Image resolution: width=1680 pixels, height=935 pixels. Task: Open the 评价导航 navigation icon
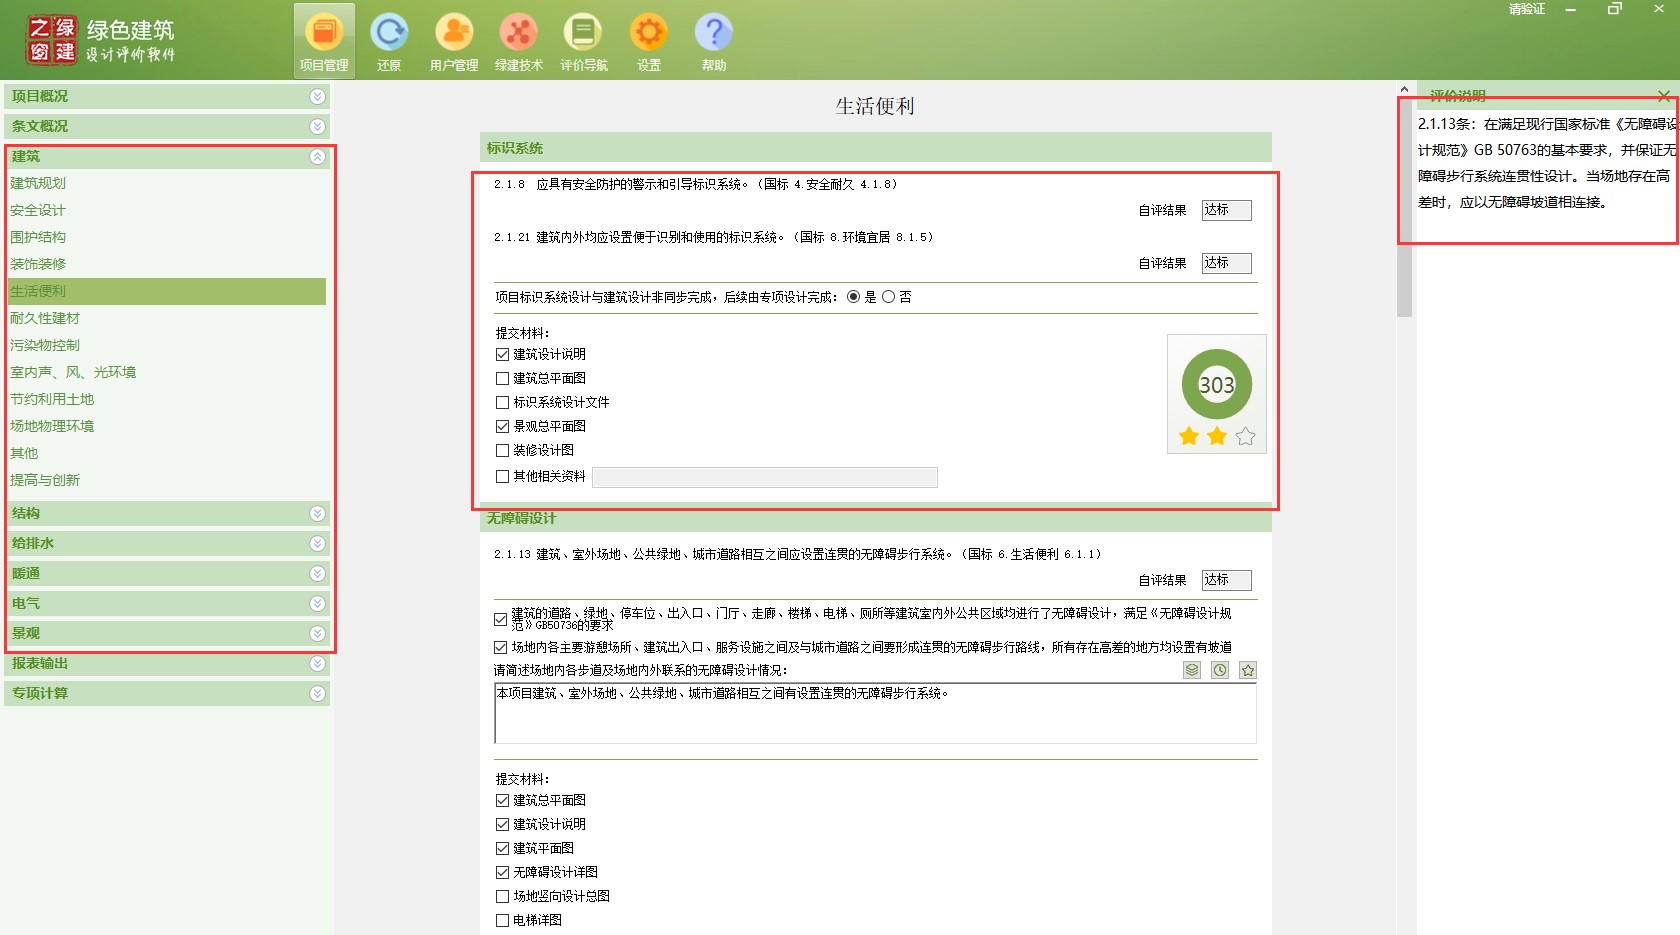[x=584, y=41]
